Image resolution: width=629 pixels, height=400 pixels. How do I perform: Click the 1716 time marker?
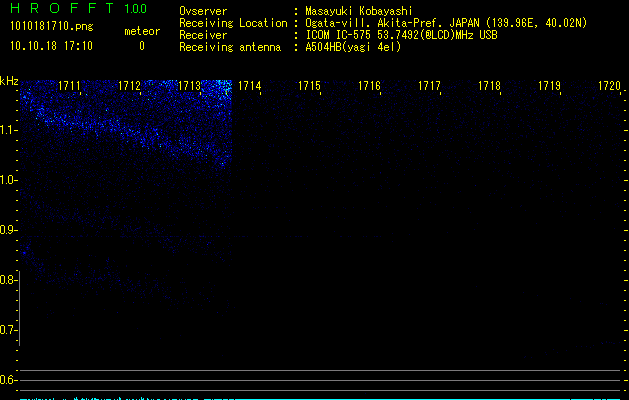coord(369,86)
